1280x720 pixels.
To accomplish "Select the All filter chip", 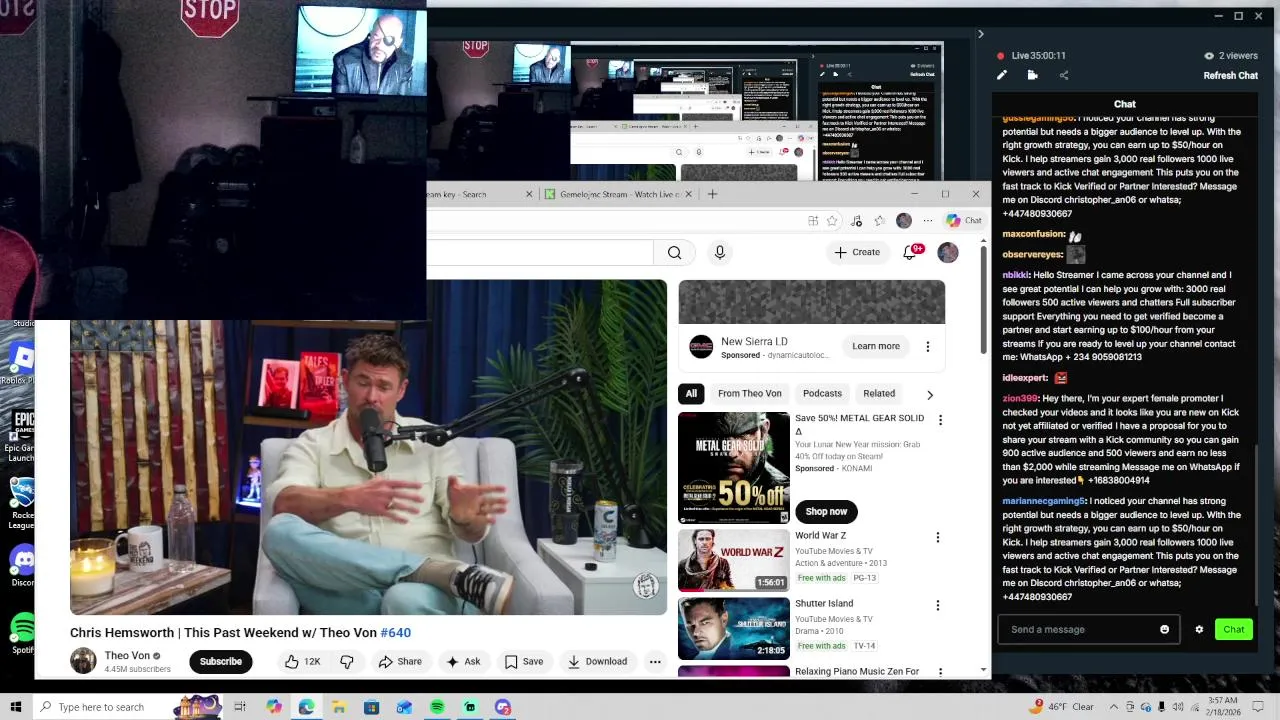I will [x=691, y=393].
